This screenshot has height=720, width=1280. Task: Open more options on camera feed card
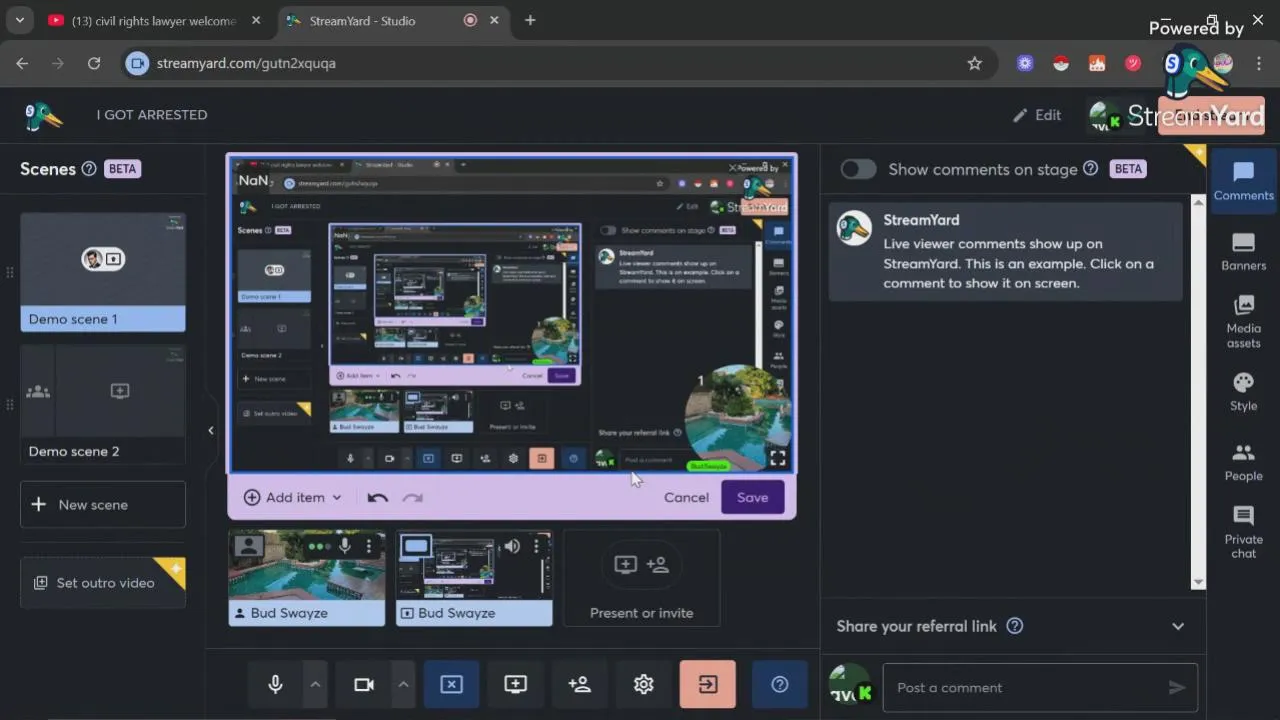pos(369,546)
